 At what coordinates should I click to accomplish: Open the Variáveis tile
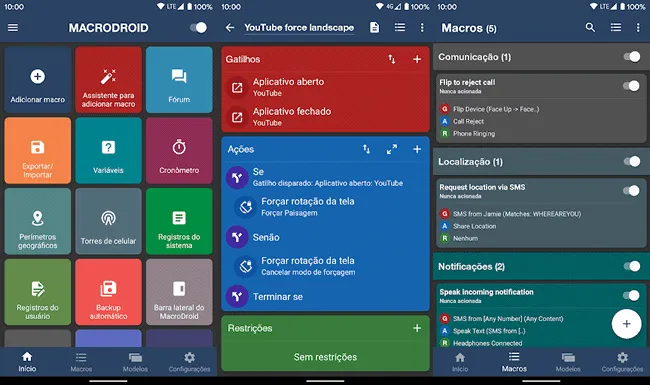108,150
